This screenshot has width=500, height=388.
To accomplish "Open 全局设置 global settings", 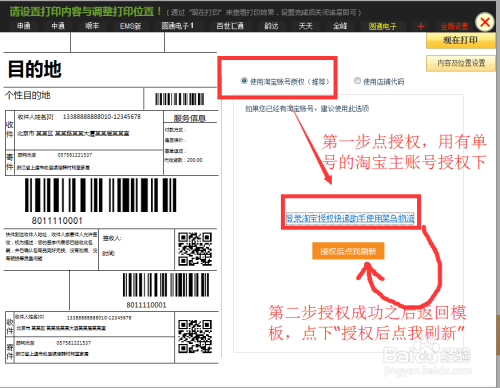I will coord(454,26).
